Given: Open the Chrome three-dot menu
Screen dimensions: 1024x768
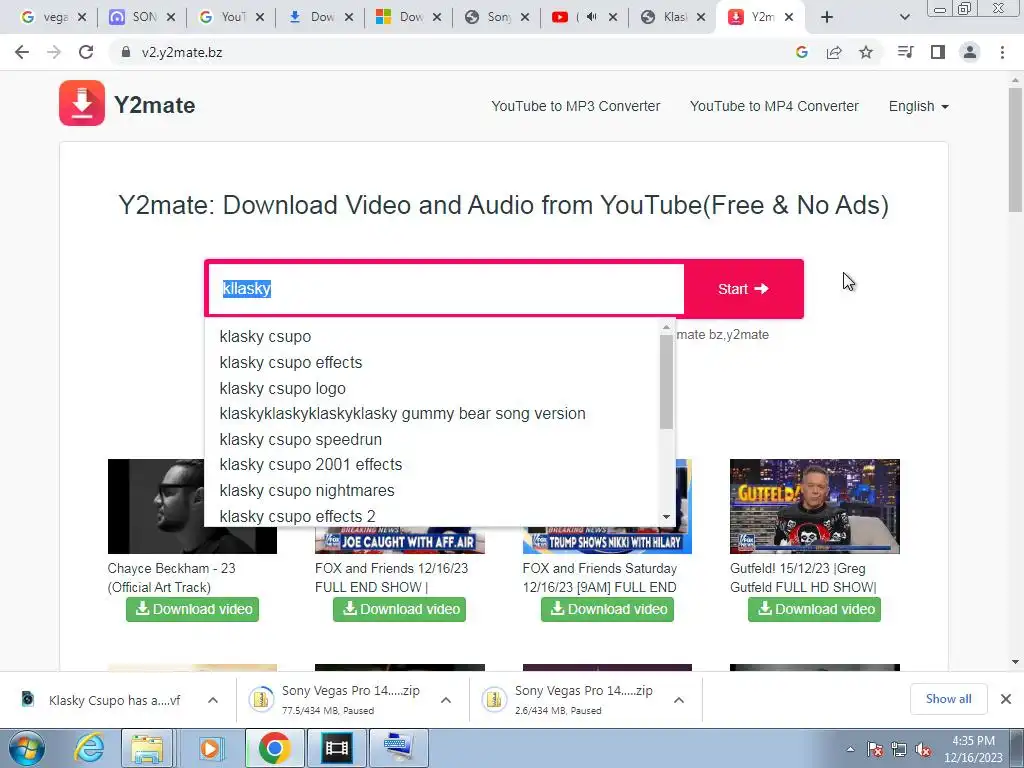Looking at the screenshot, I should tap(1002, 52).
